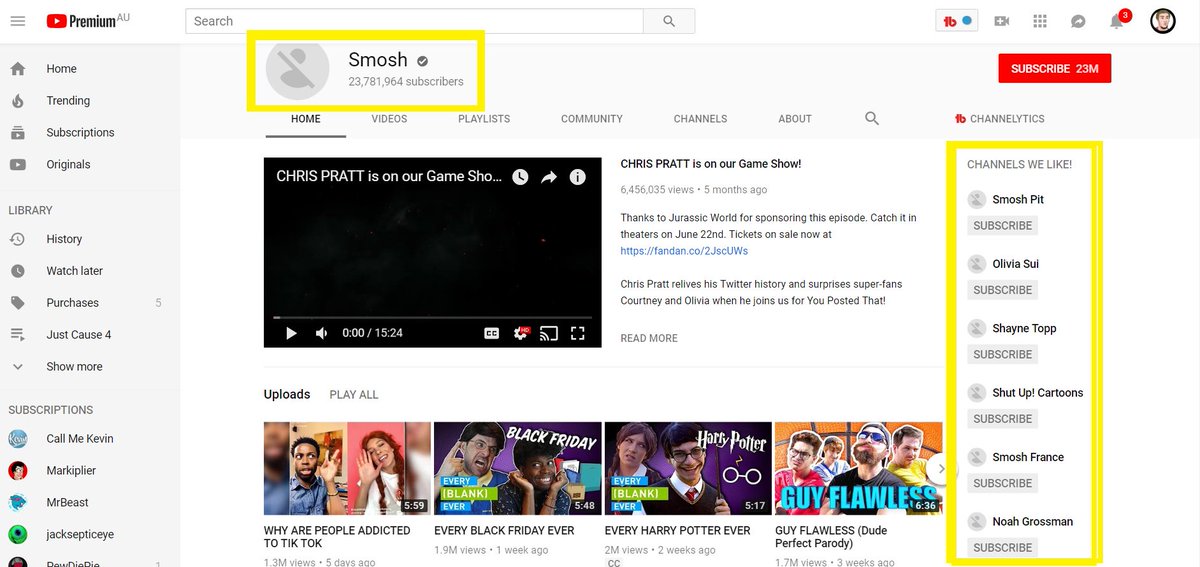Switch to the Channels tab
1200x567 pixels.
coord(700,118)
